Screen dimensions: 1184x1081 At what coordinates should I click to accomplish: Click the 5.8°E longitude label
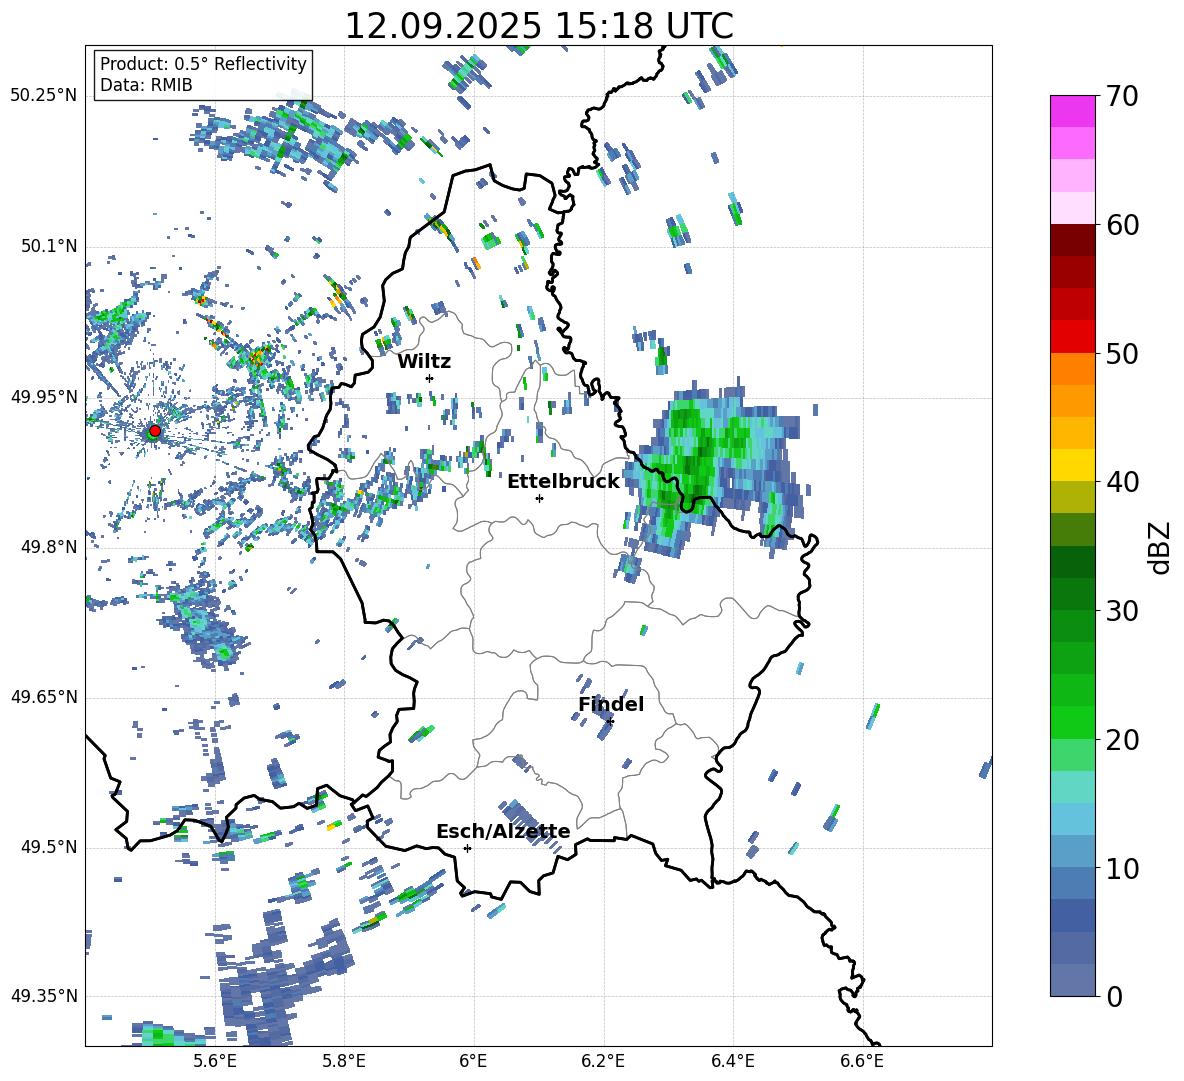pyautogui.click(x=344, y=1061)
